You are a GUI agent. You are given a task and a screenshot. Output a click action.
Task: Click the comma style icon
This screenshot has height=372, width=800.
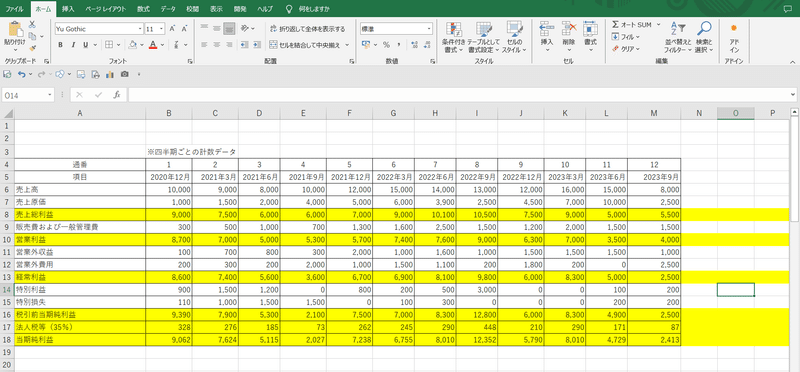(x=398, y=45)
